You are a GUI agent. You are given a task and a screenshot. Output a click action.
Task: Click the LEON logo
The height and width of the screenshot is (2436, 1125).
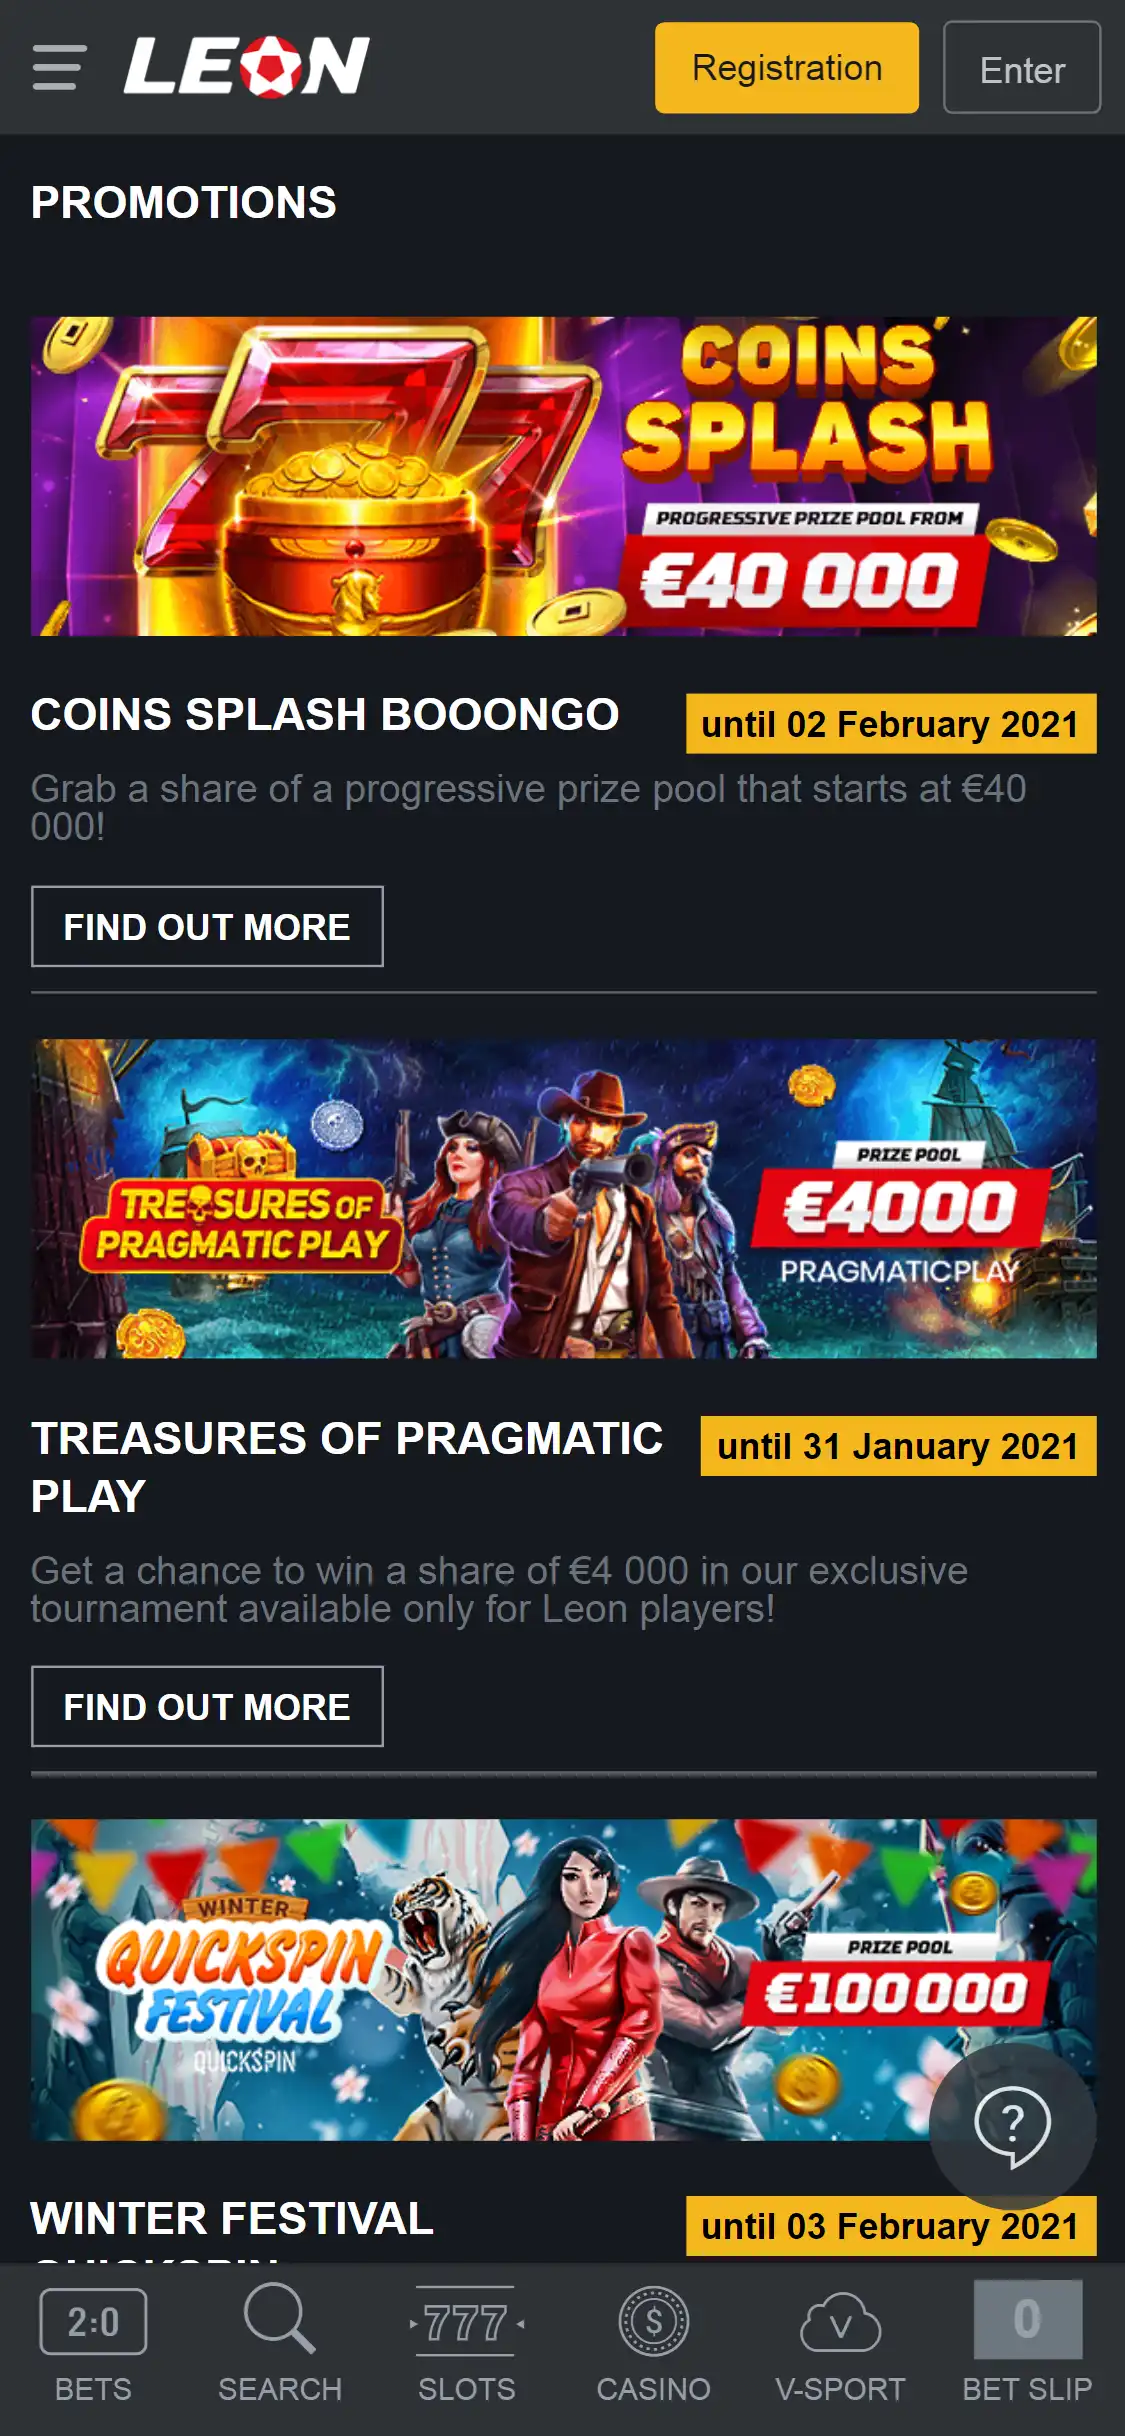[x=246, y=67]
